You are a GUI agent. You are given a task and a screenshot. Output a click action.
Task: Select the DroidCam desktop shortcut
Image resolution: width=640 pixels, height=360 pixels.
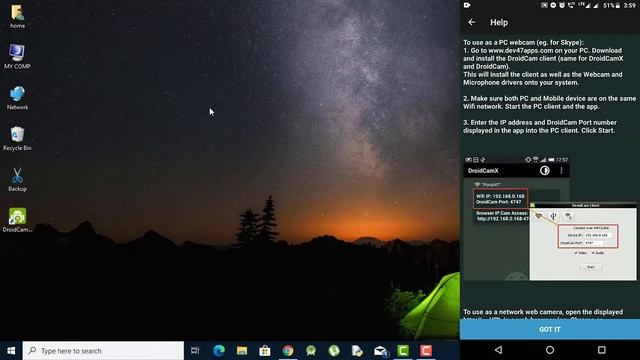(17, 220)
